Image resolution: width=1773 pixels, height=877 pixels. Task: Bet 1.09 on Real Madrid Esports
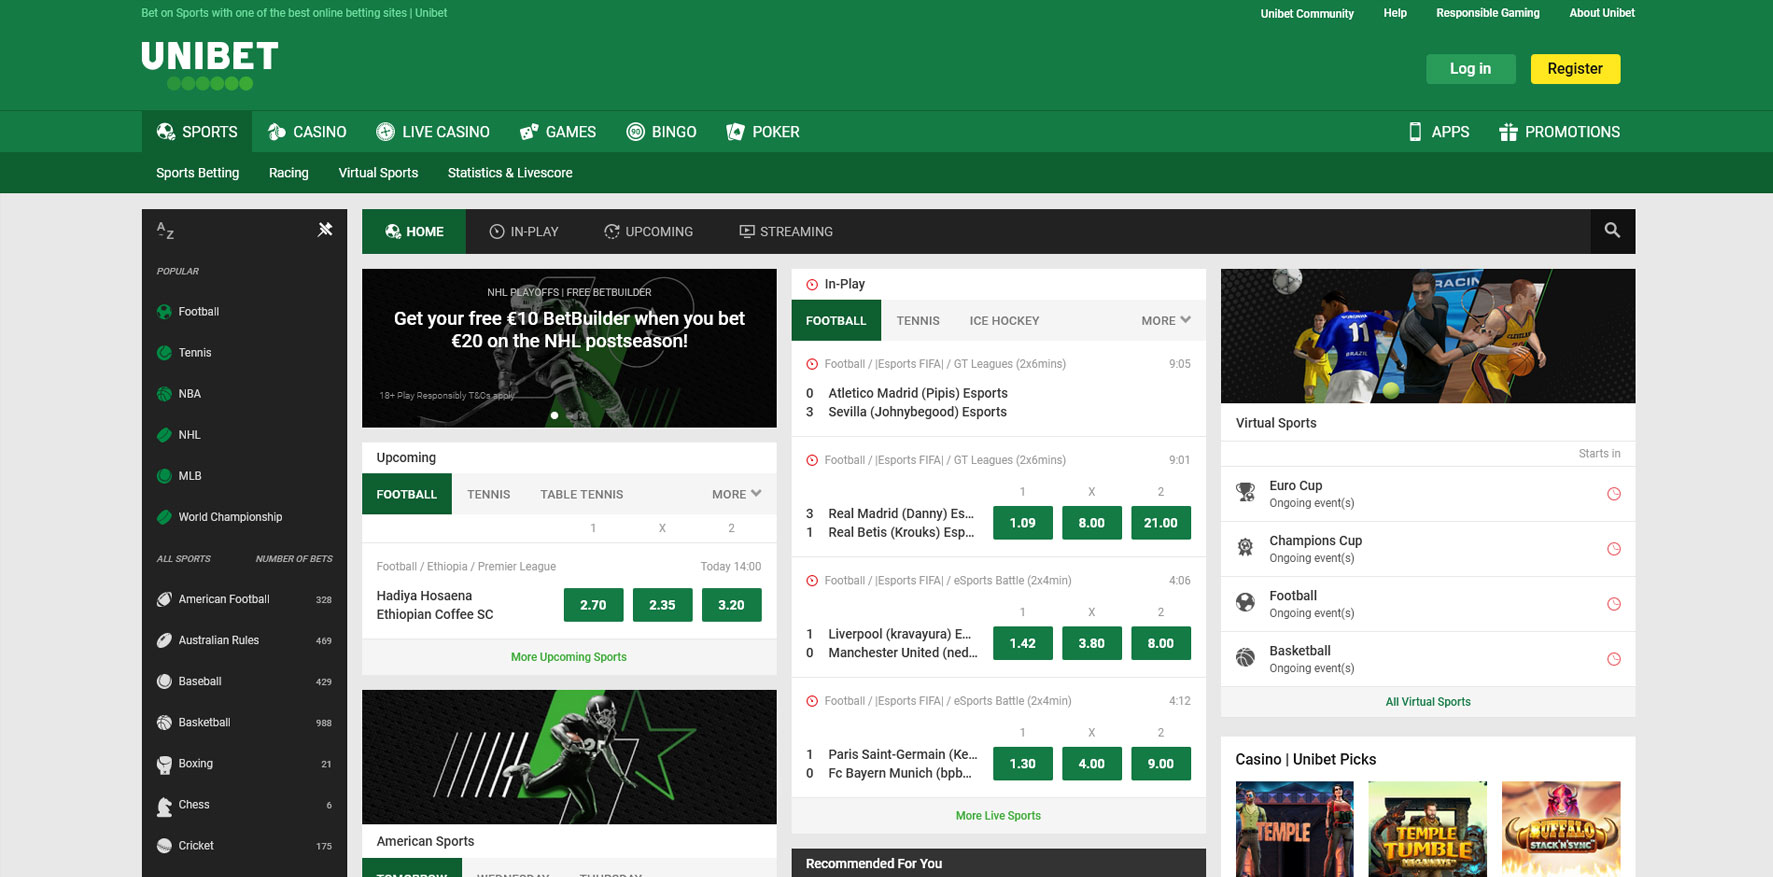[x=1022, y=523]
